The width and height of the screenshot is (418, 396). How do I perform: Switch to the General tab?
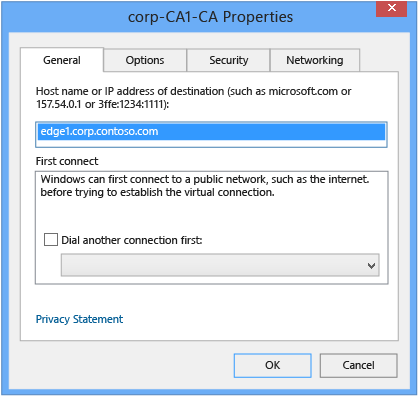coord(62,60)
